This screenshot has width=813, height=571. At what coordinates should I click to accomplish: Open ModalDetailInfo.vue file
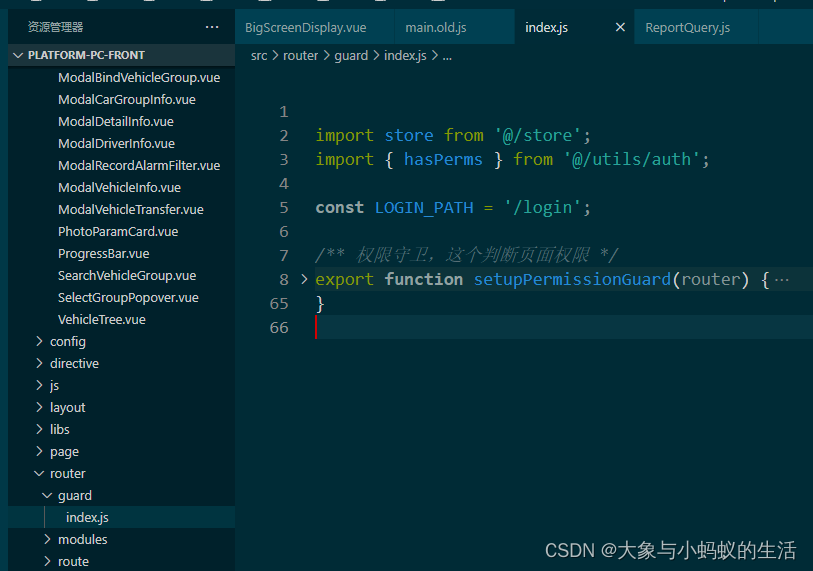click(x=116, y=121)
